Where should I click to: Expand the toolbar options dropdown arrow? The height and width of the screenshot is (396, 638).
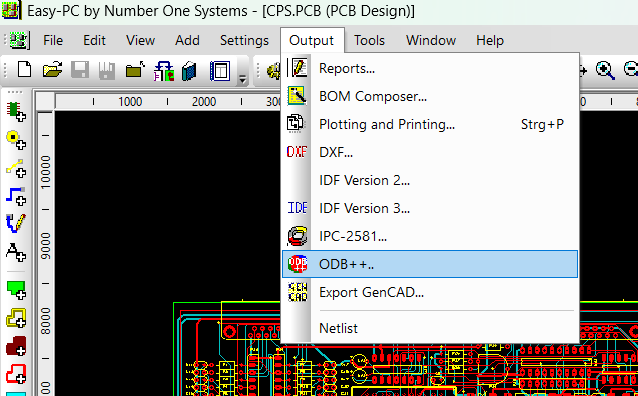243,79
